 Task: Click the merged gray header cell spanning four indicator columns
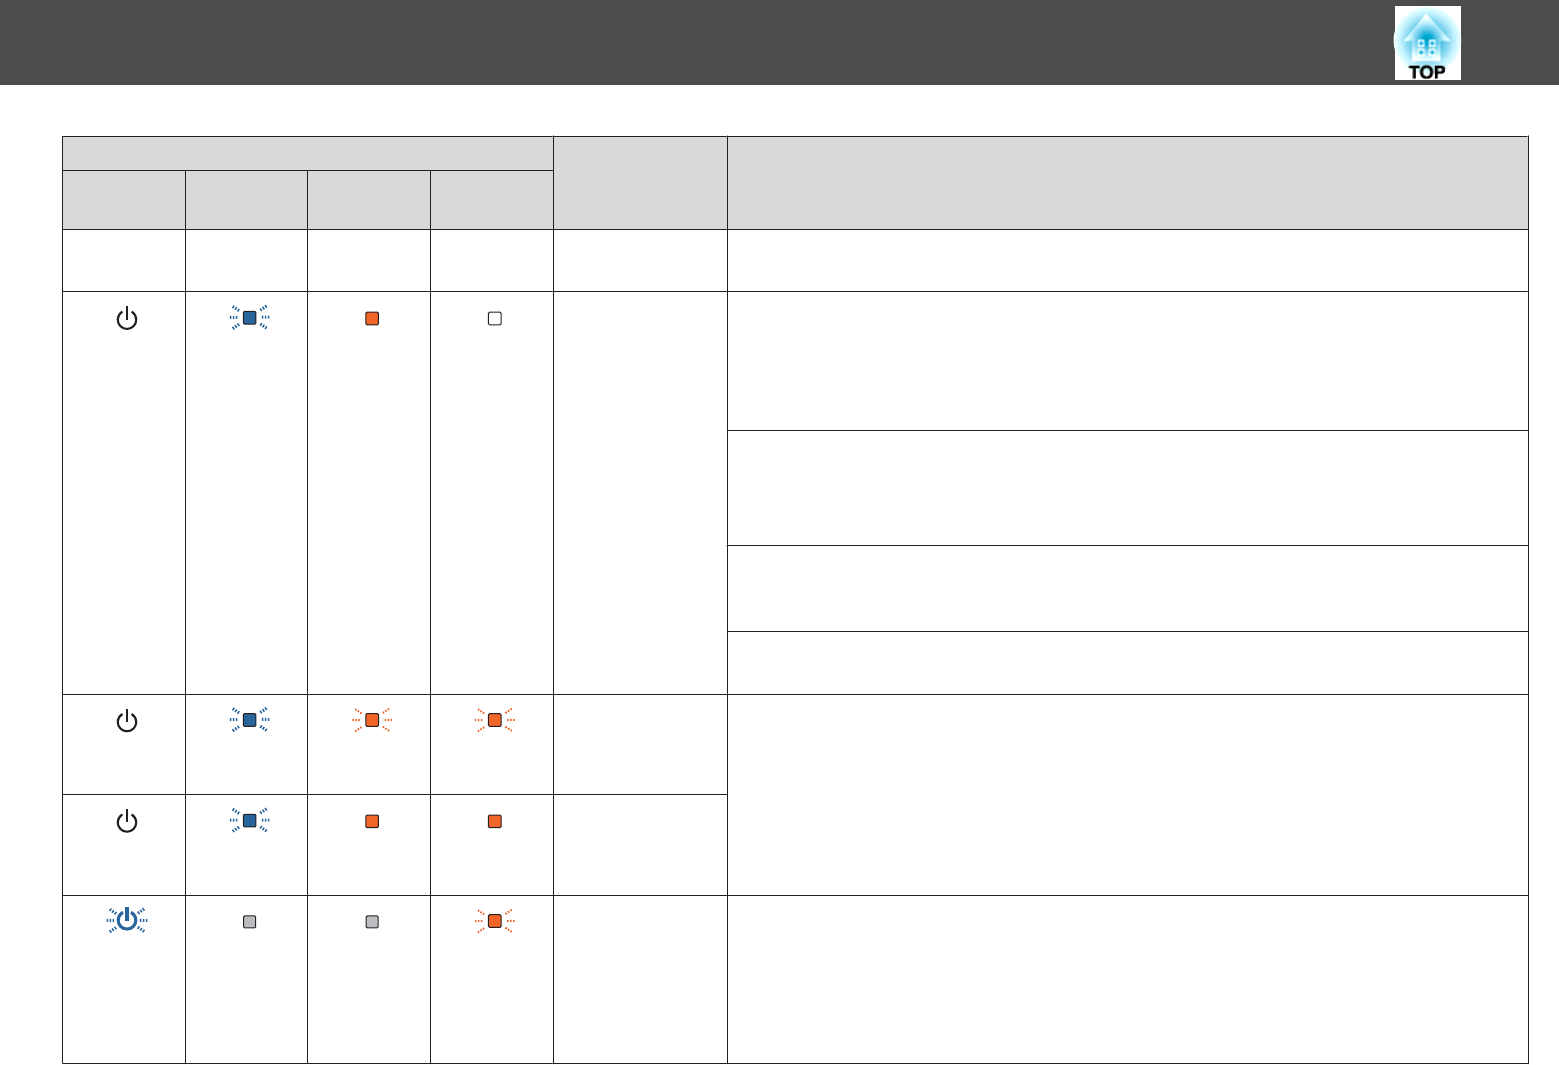tap(307, 153)
